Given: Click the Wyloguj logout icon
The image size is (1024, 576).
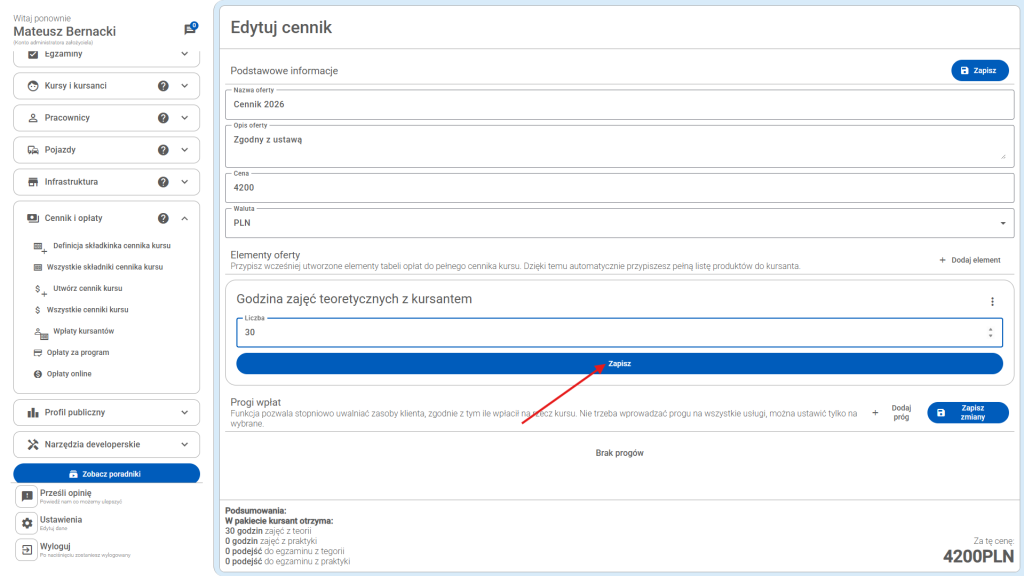Looking at the screenshot, I should (27, 550).
